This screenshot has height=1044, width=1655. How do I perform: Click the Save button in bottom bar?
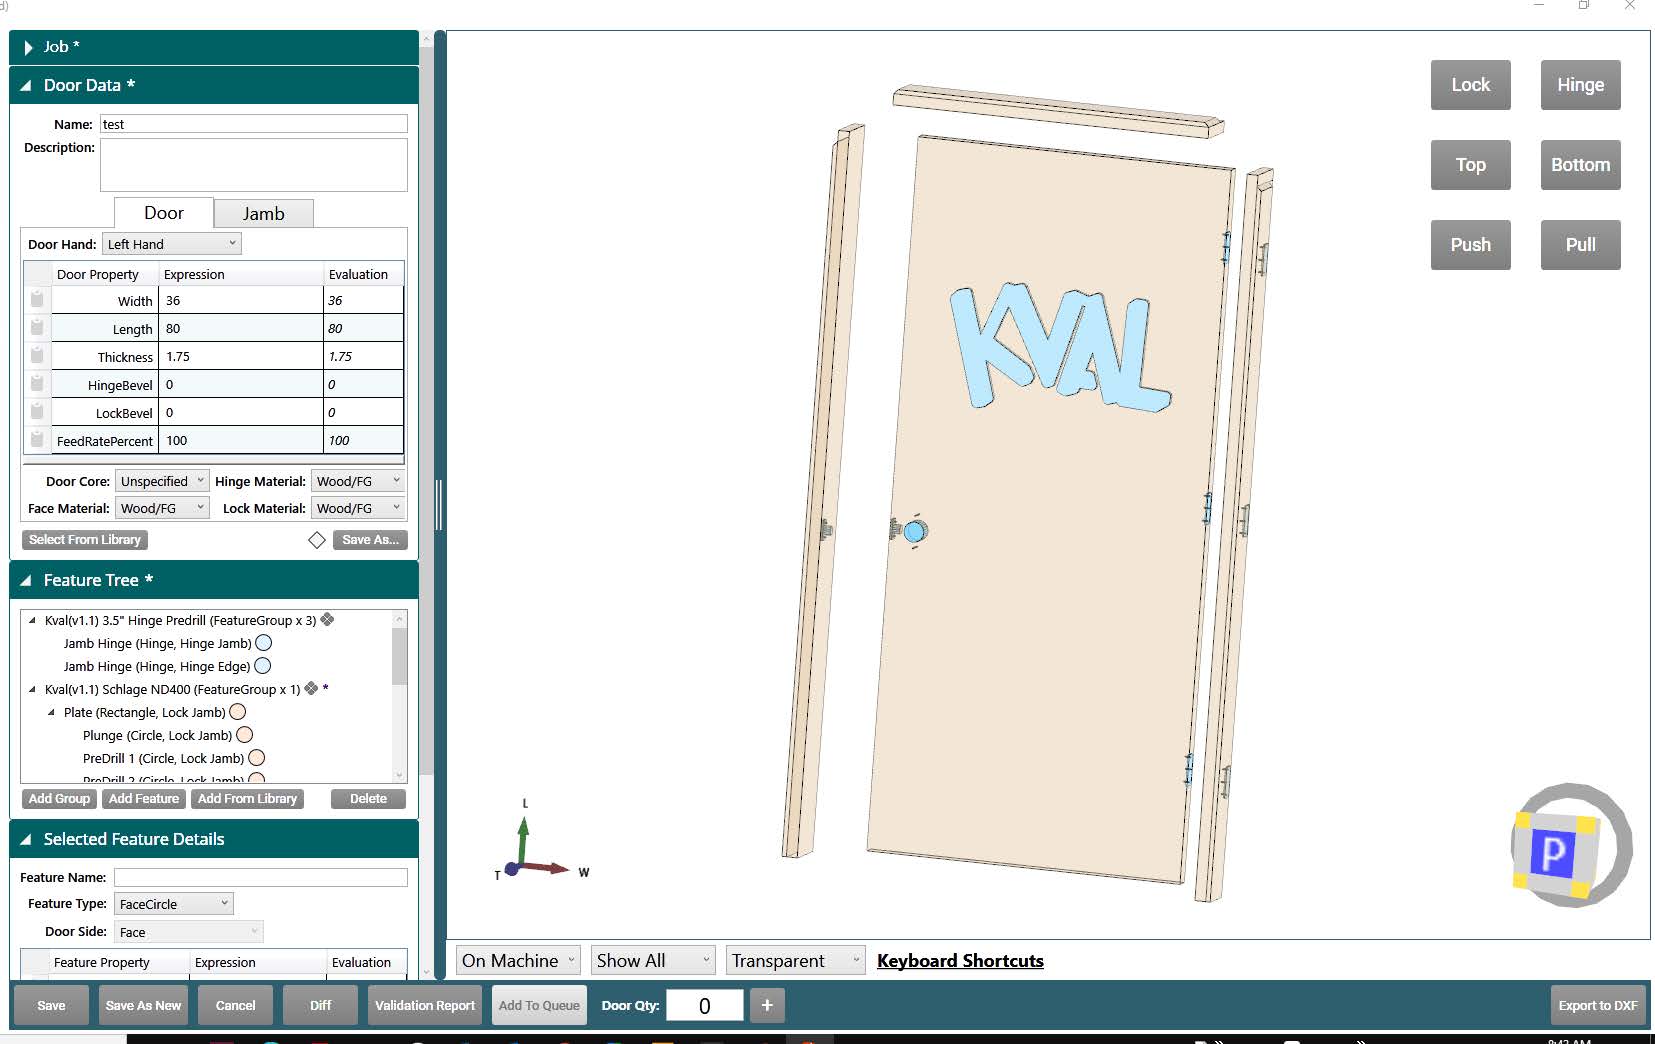51,1005
